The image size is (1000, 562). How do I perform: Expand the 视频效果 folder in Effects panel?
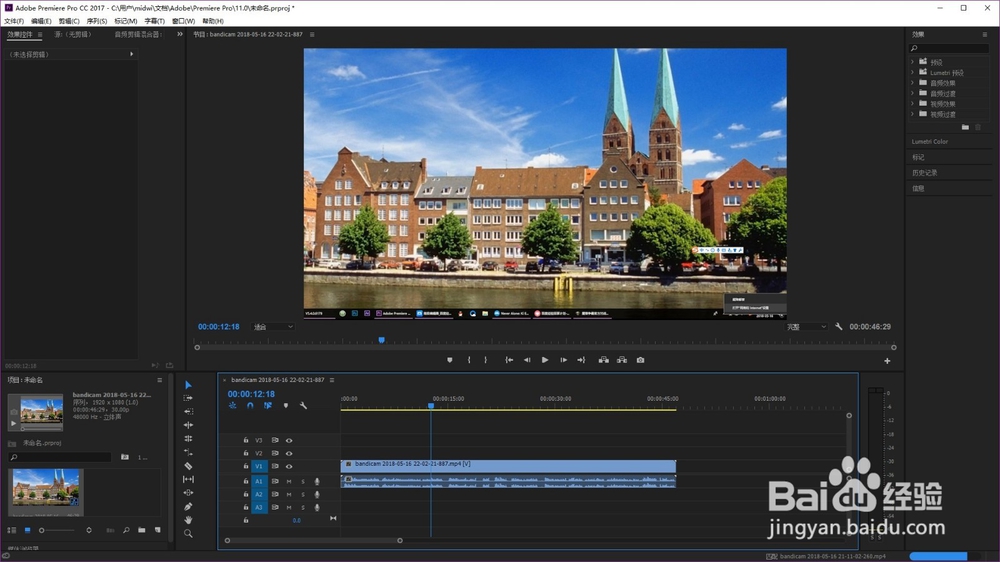[x=913, y=103]
